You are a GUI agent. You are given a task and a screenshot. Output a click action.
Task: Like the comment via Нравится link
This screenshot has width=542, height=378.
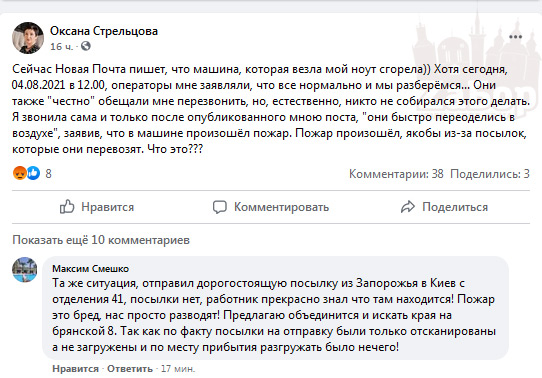75,369
